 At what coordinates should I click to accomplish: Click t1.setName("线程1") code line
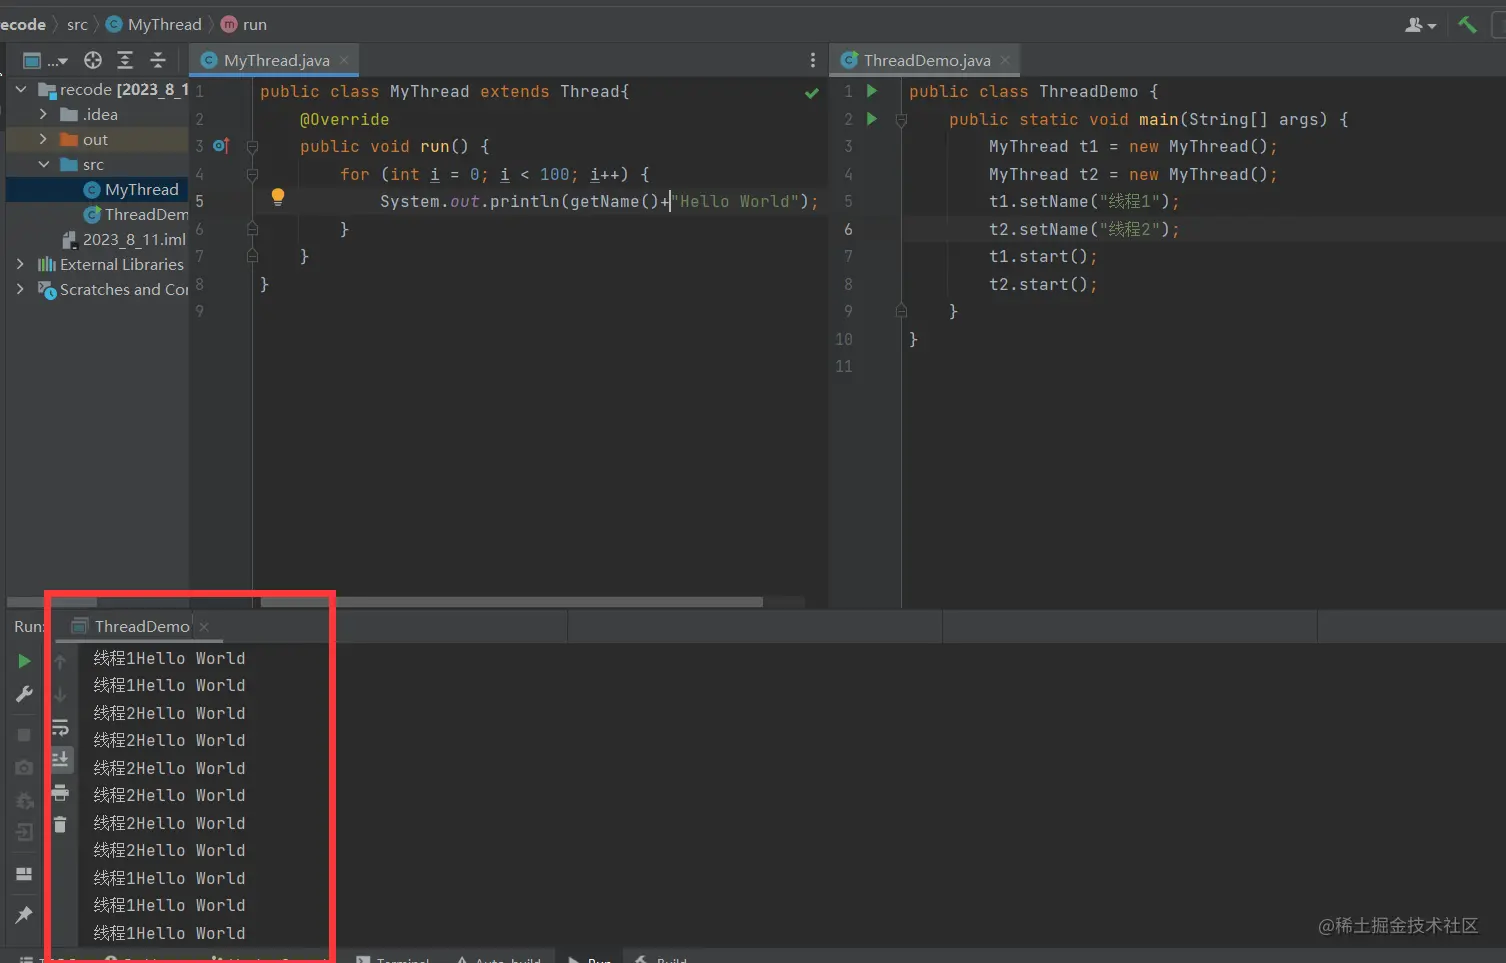pyautogui.click(x=1084, y=201)
